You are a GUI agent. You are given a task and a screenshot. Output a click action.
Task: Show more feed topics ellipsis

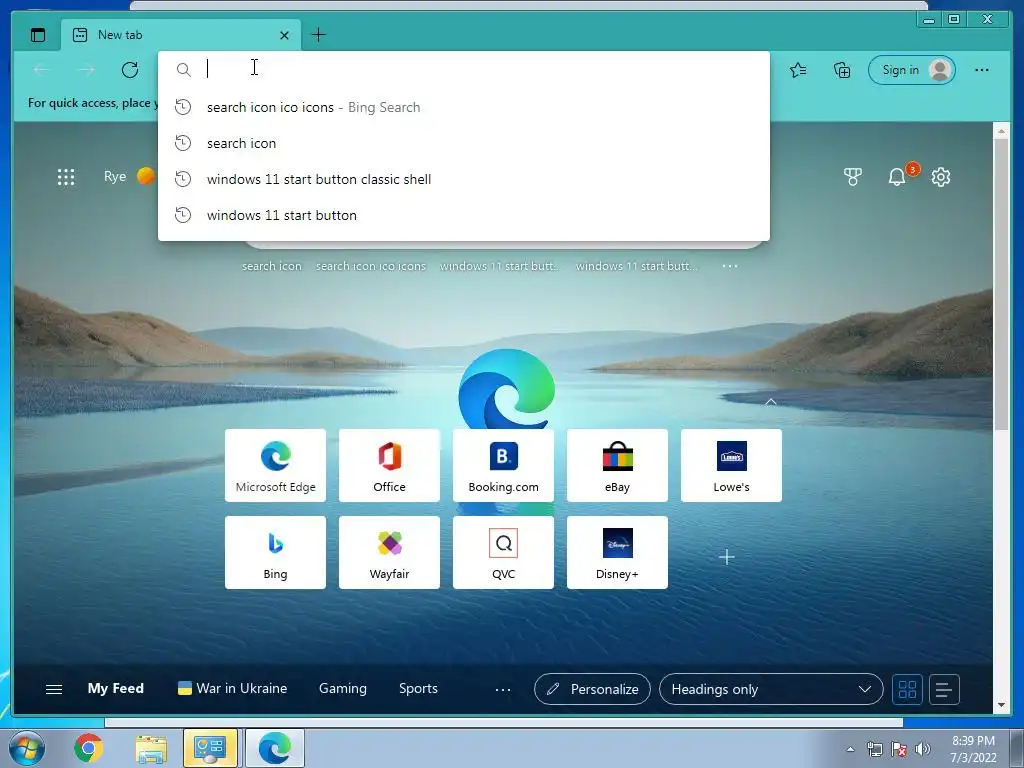[x=503, y=689]
